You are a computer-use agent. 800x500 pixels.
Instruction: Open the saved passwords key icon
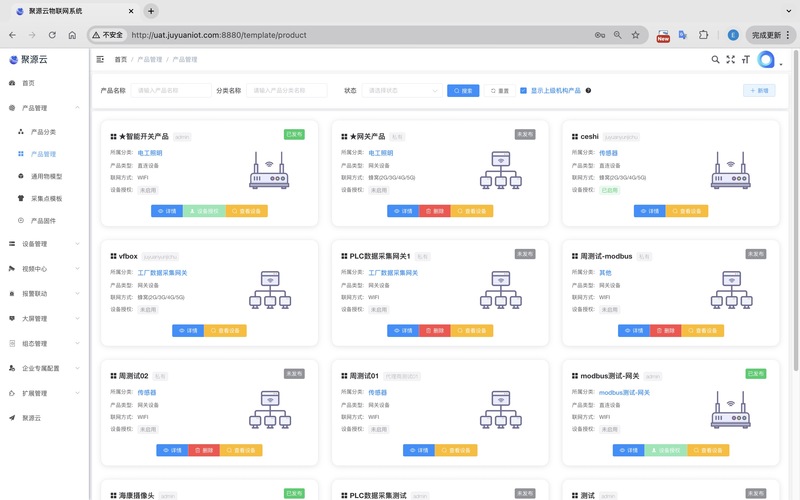(x=599, y=35)
